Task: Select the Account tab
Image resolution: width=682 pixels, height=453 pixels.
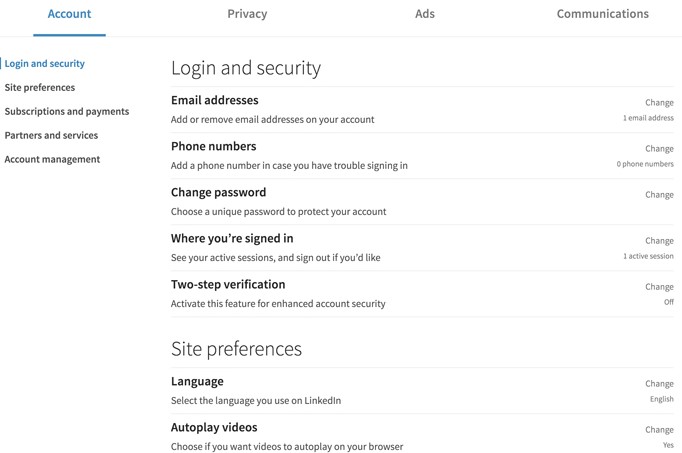Action: click(69, 14)
